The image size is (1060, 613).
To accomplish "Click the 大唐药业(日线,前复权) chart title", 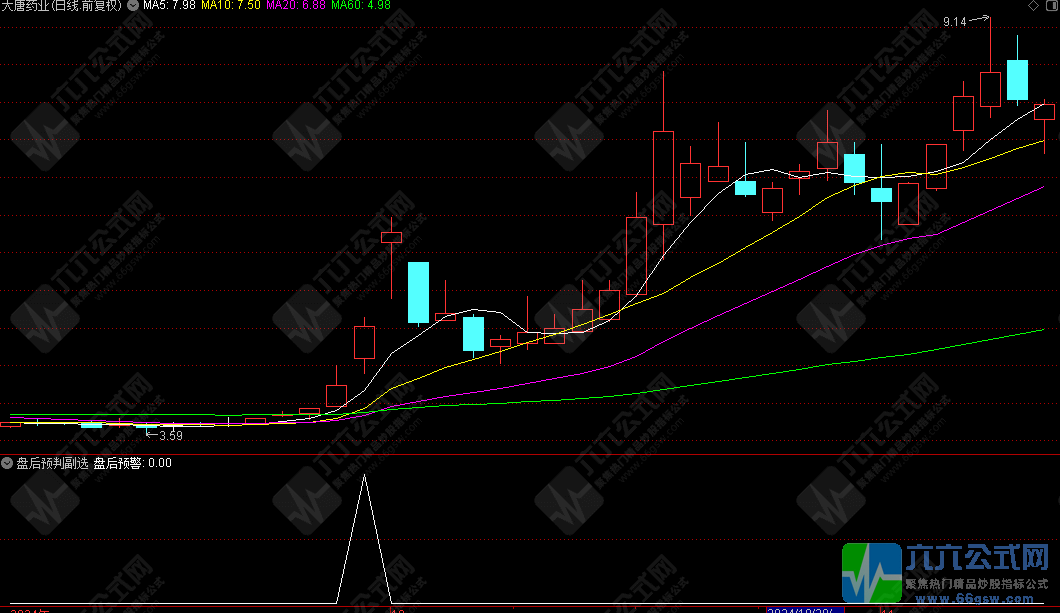I will point(62,5).
